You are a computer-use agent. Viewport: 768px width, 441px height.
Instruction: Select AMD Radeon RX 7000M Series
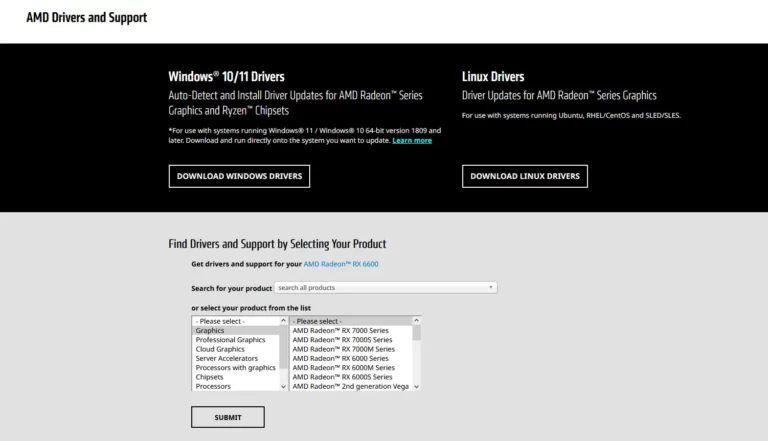[x=351, y=349]
